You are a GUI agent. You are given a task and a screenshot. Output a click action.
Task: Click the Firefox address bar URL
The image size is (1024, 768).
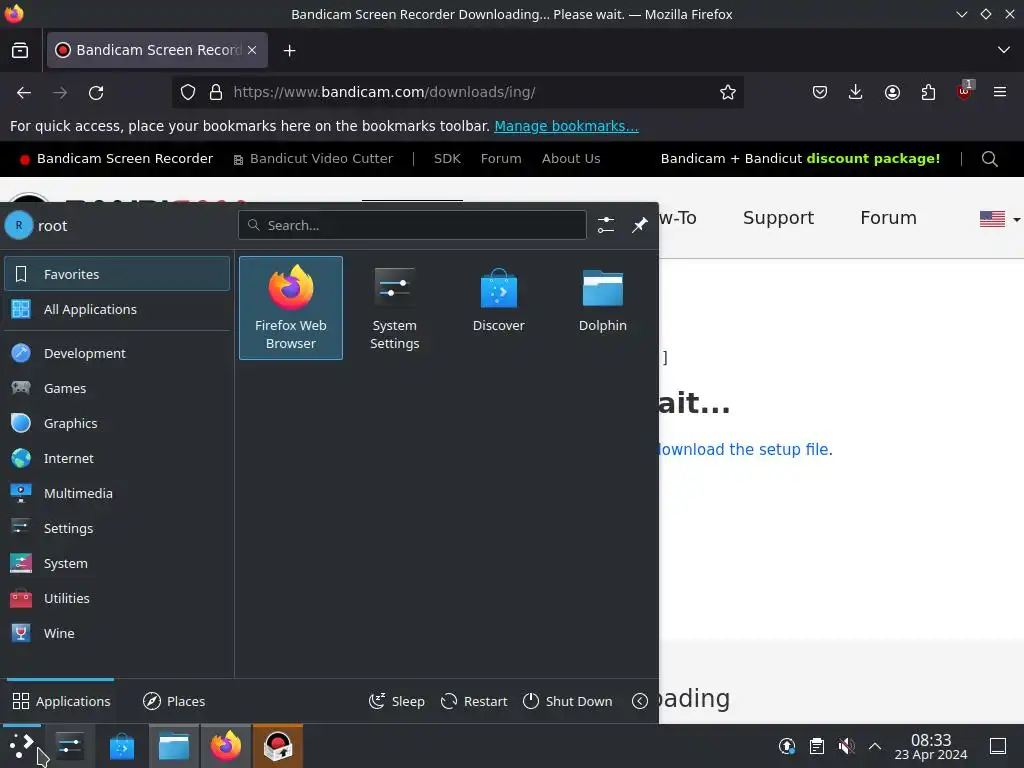(384, 92)
